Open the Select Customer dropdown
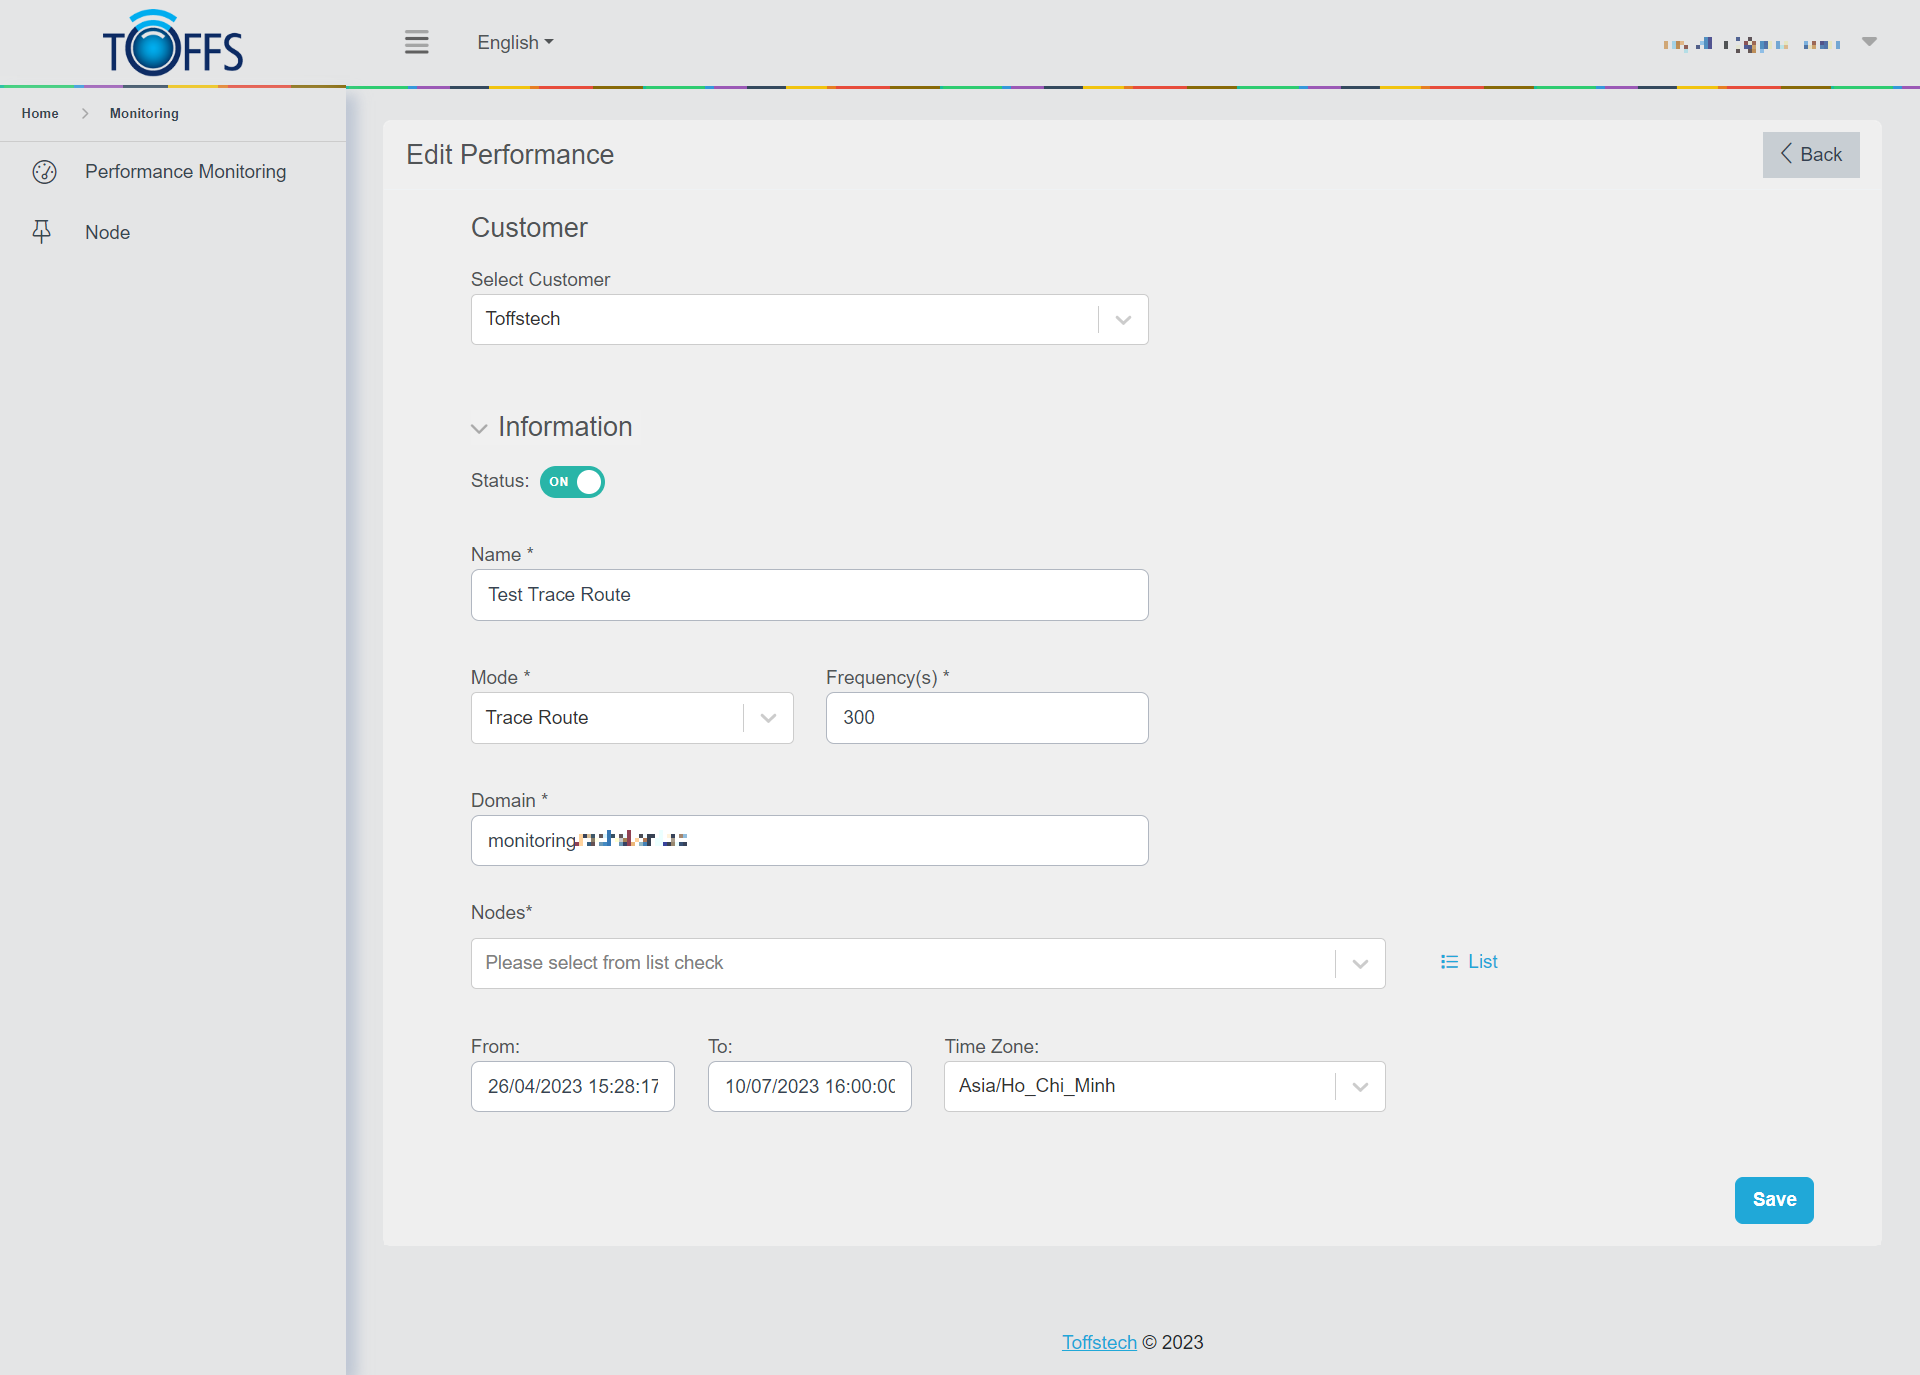The height and width of the screenshot is (1375, 1920). 1123,320
